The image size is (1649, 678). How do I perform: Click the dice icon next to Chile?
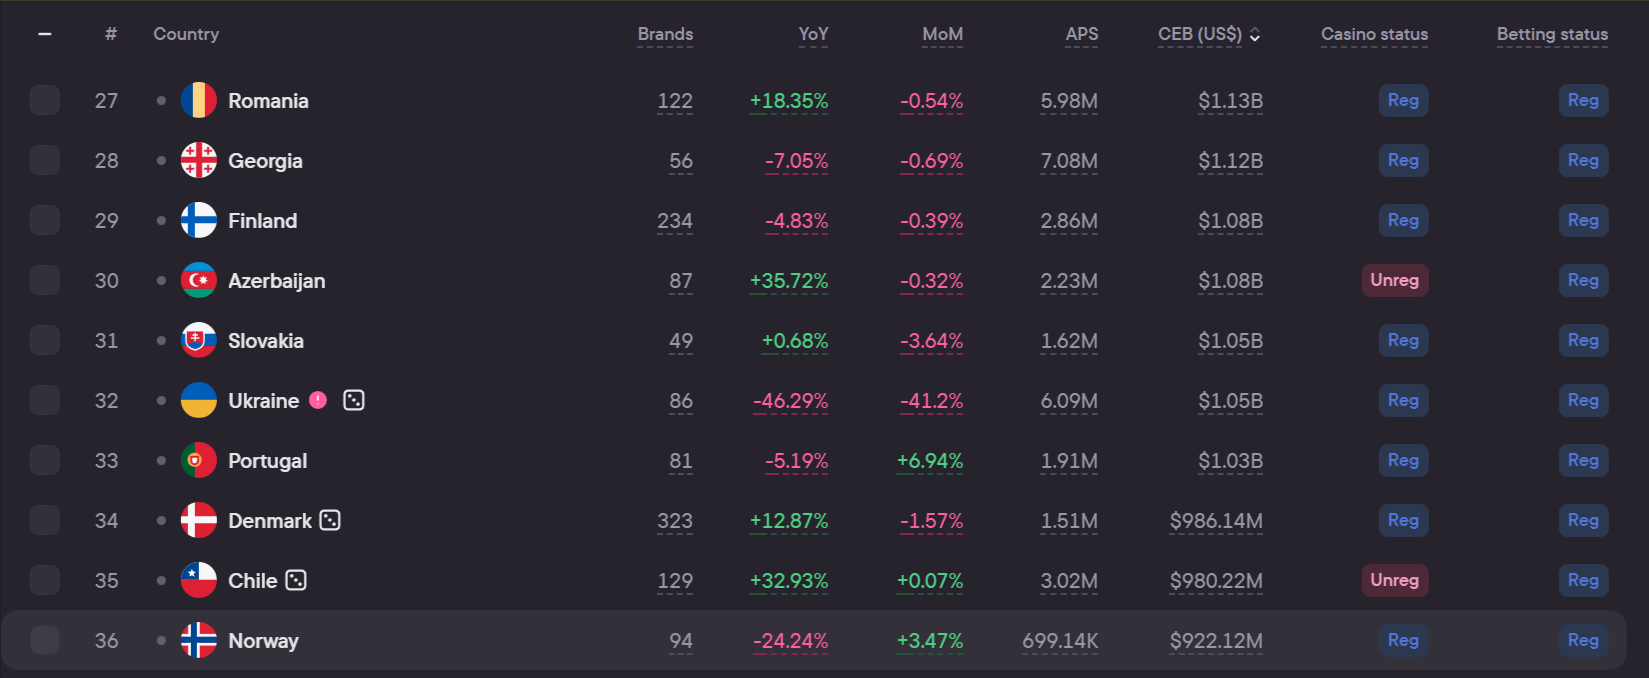point(296,580)
